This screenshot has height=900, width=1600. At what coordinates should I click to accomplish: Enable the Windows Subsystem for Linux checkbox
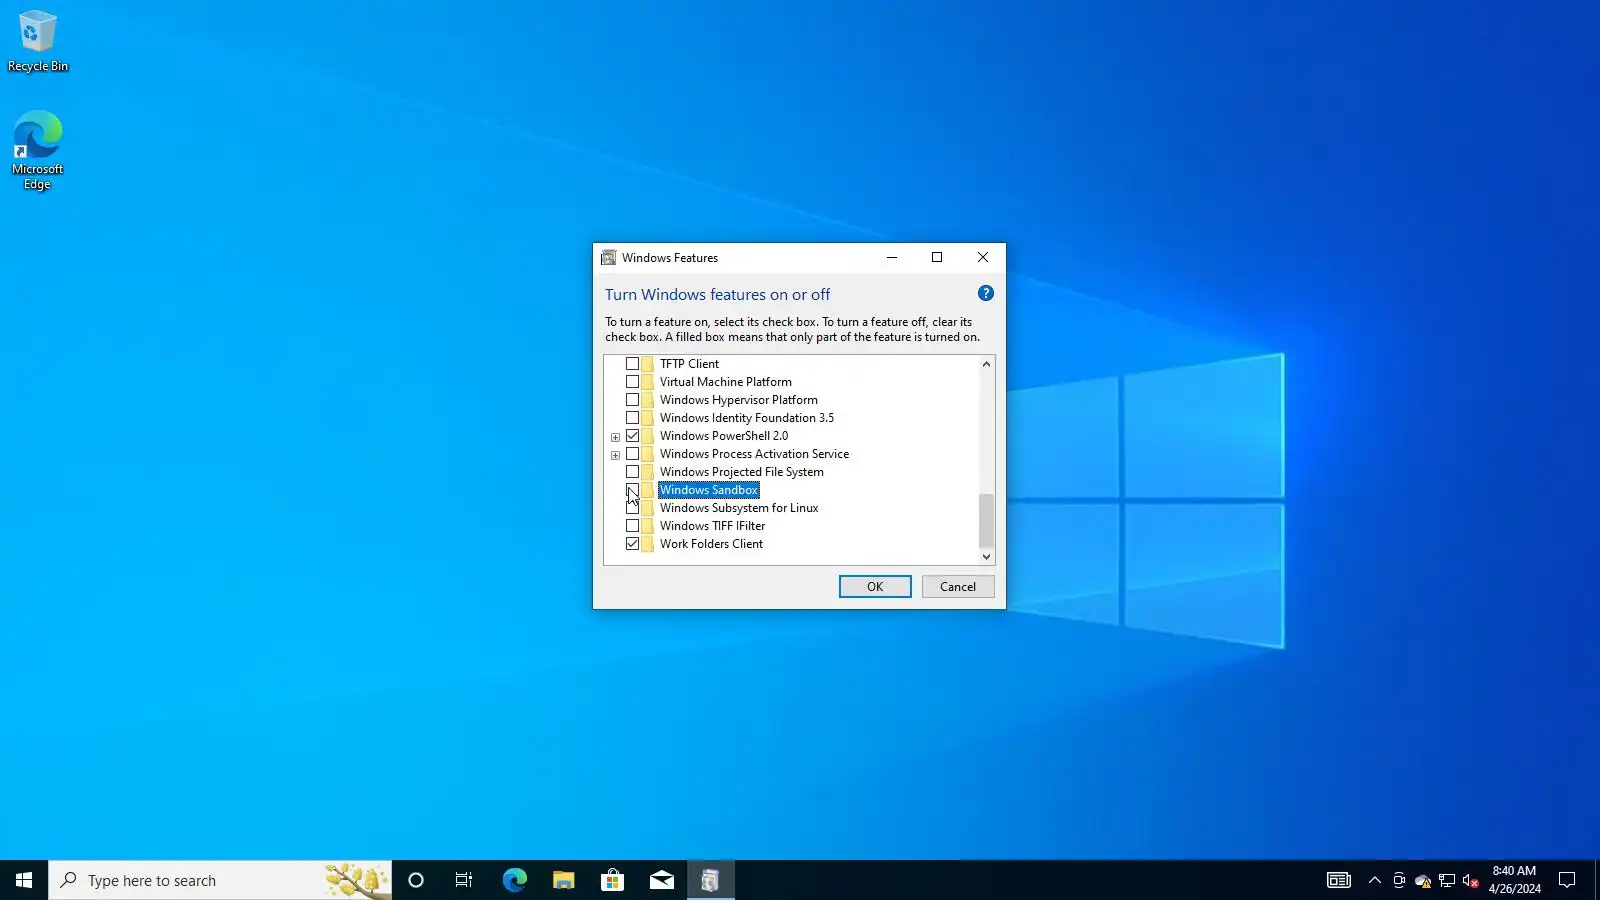pyautogui.click(x=632, y=508)
